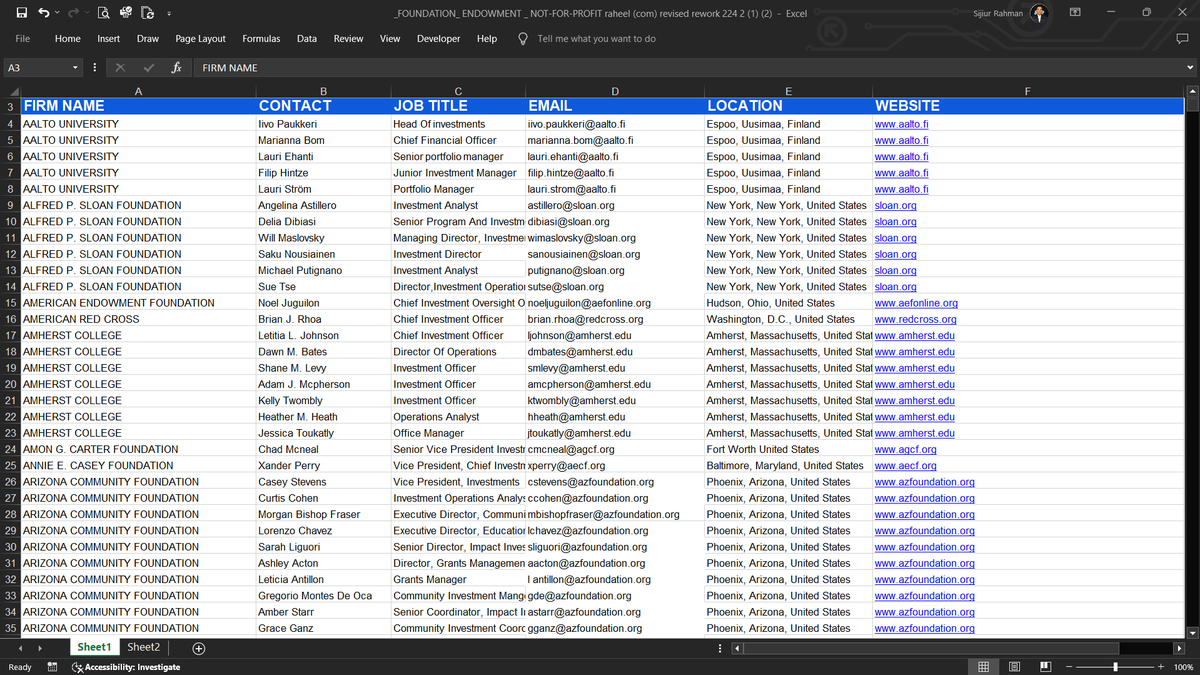Open the Developer ribbon tab
The height and width of the screenshot is (675, 1200).
(x=439, y=39)
